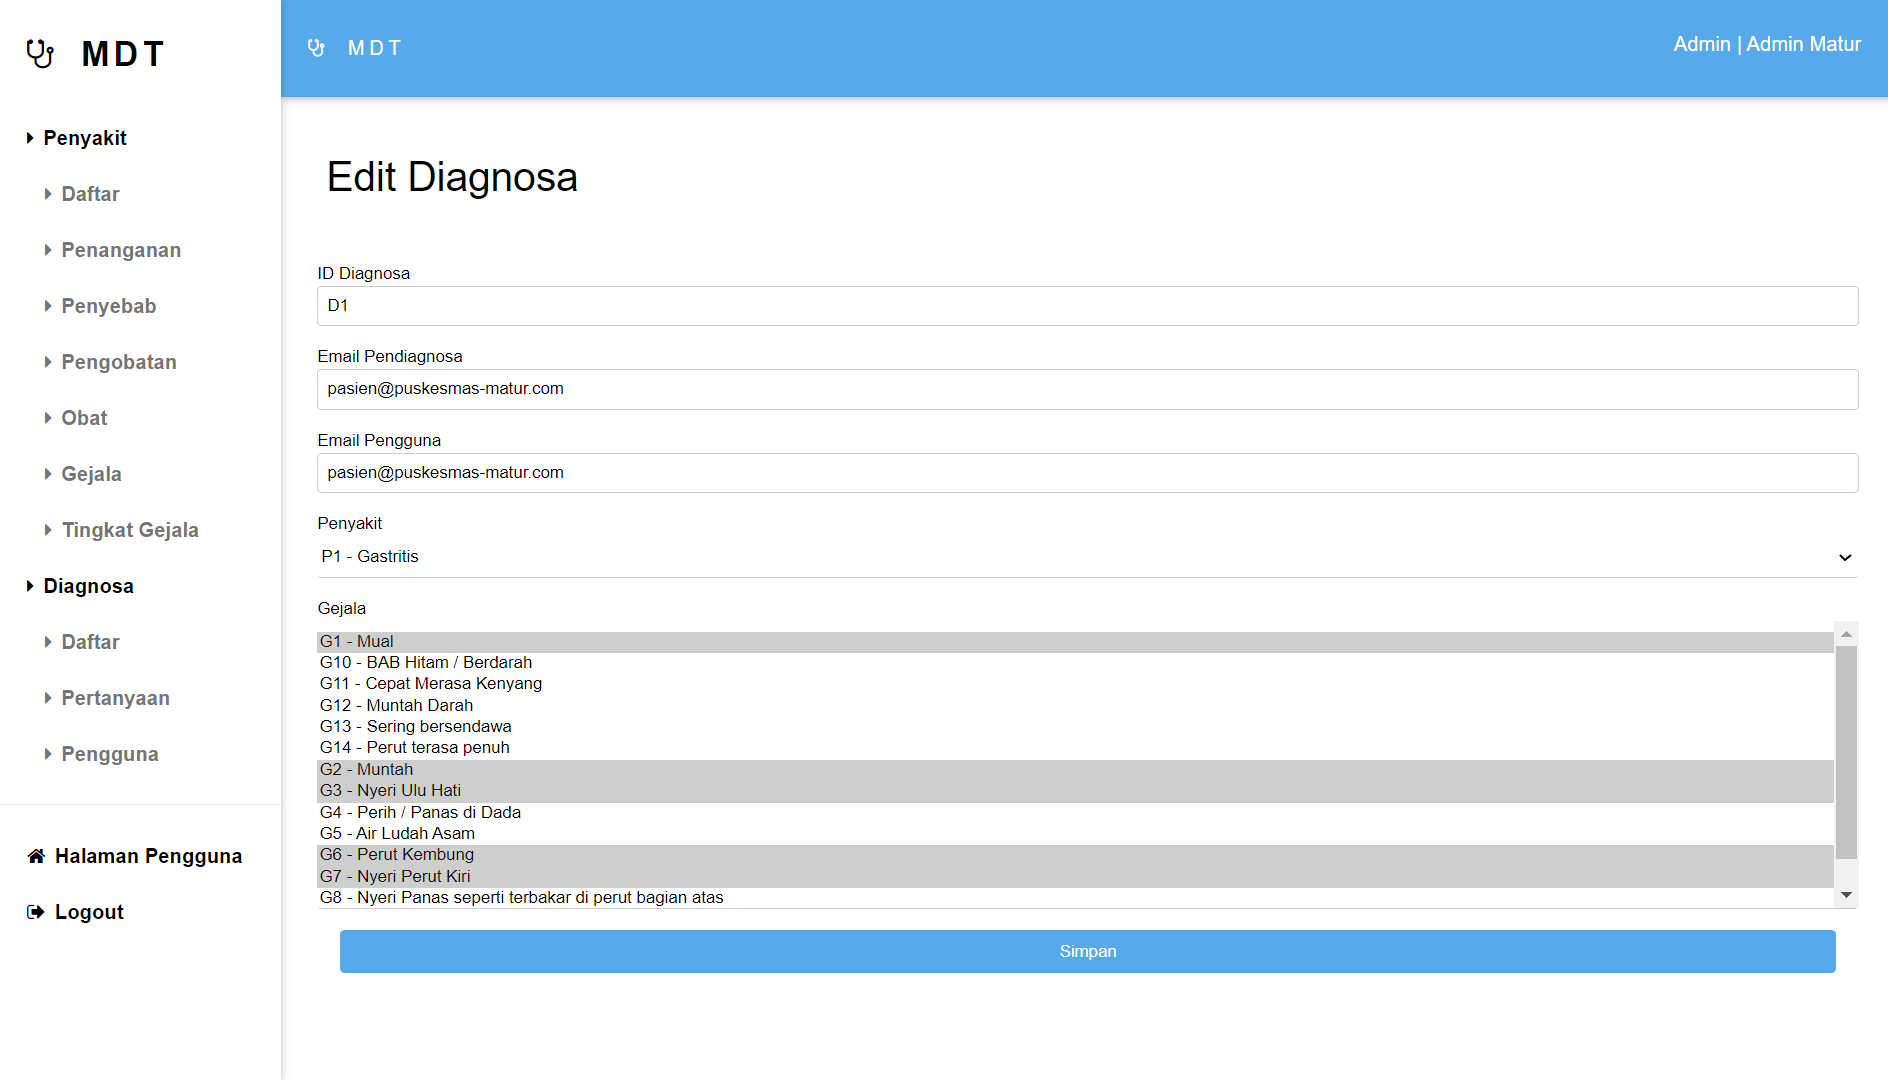Open the Penyakit dropdown showing P1 - Gastritis
The height and width of the screenshot is (1080, 1888).
1087,557
